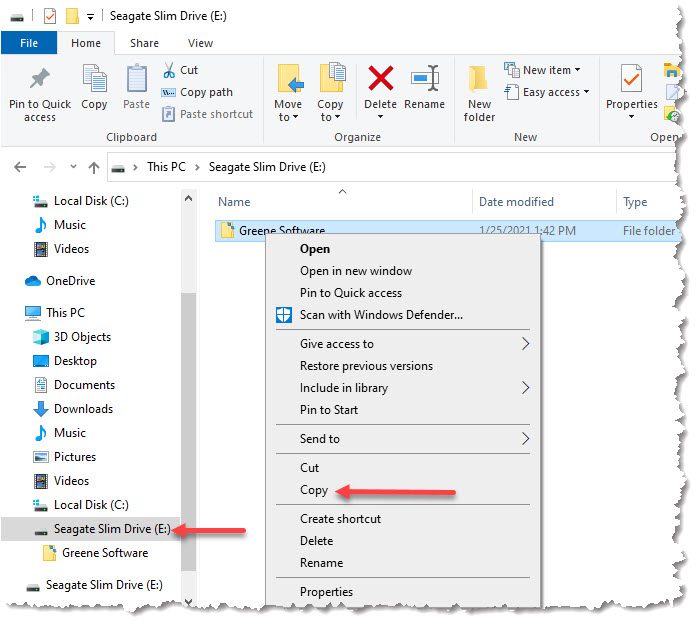Switch to the View ribbon tab

coord(200,43)
